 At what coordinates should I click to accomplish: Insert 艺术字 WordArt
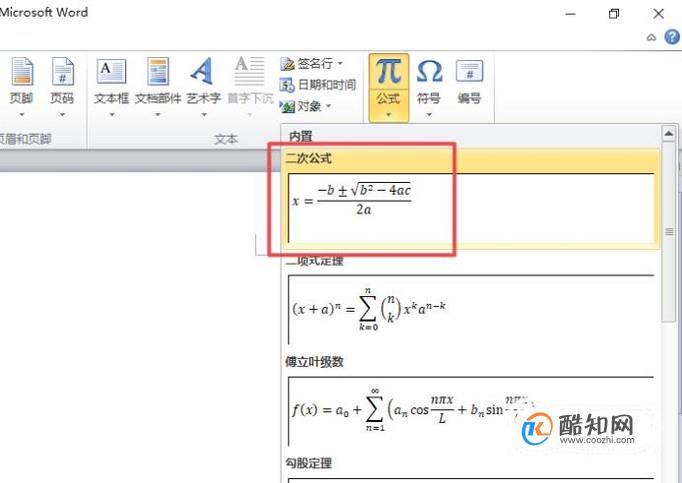tap(202, 72)
